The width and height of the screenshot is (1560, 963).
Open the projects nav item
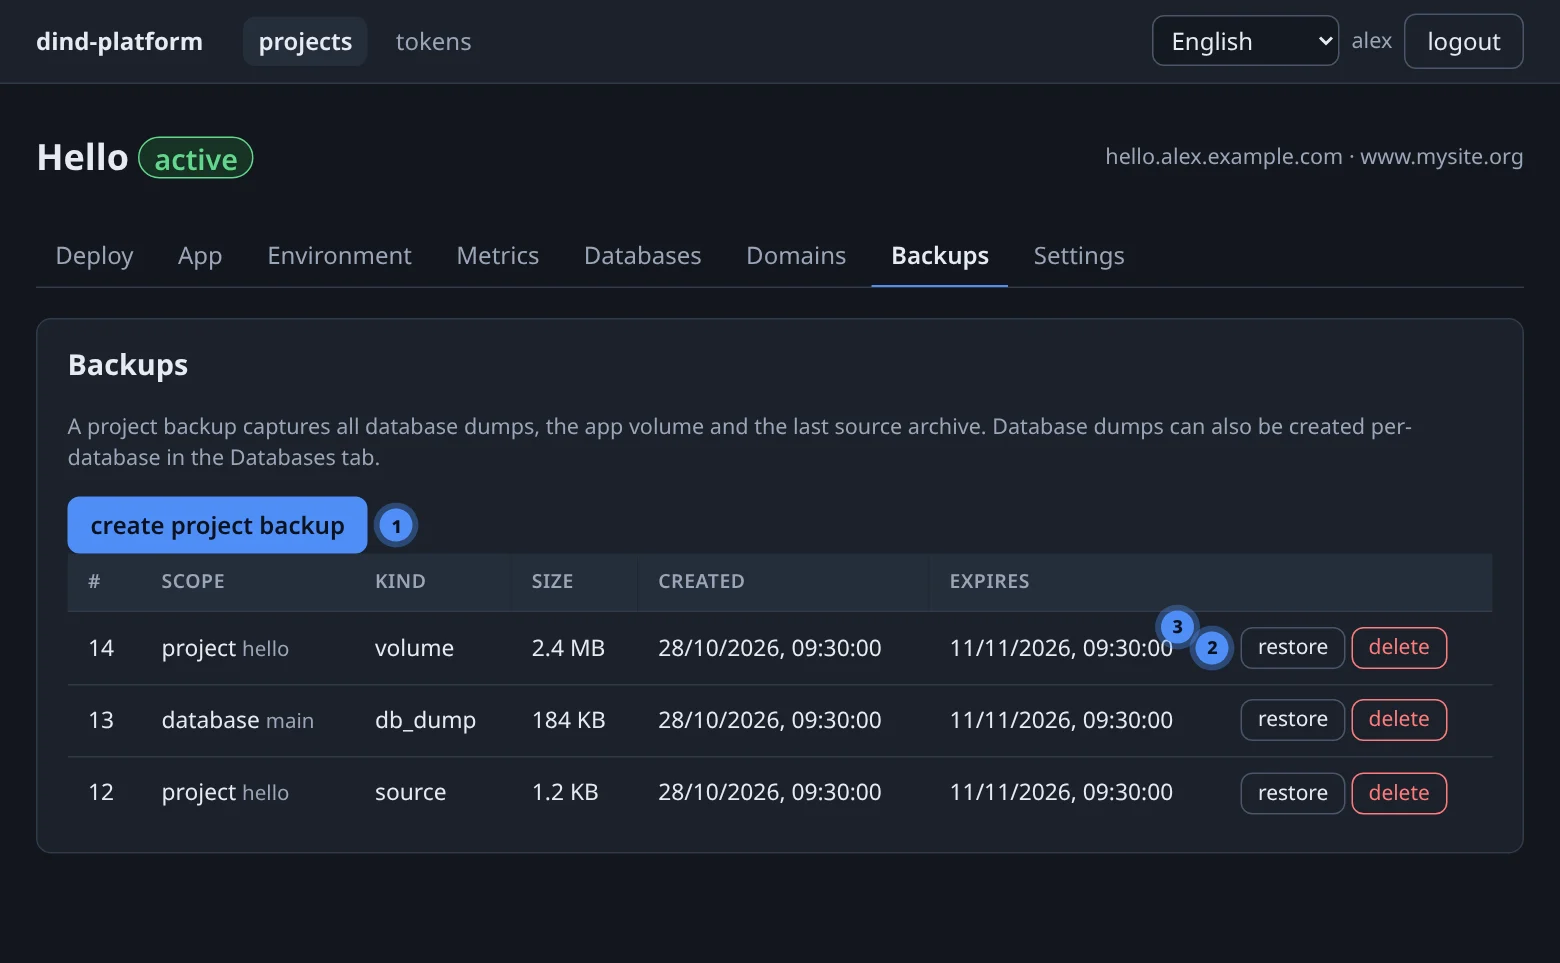(305, 41)
